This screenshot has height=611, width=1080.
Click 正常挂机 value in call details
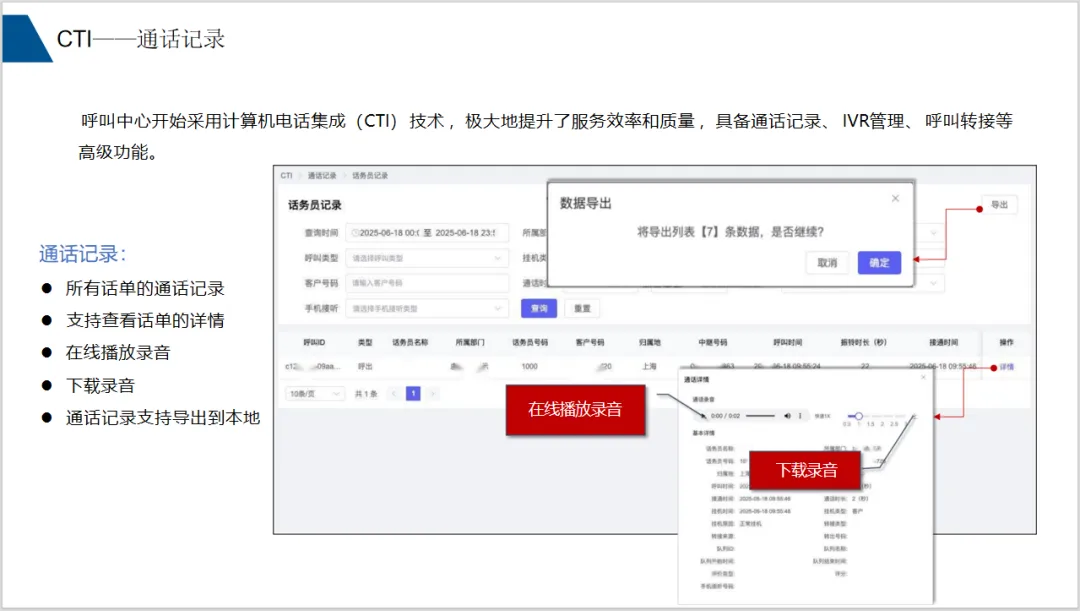751,524
